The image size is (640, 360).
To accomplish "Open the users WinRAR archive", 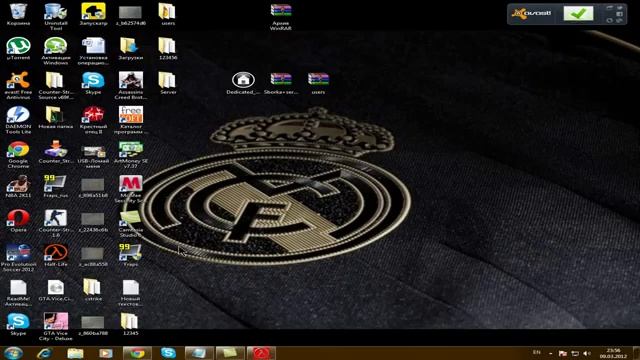I will point(318,80).
